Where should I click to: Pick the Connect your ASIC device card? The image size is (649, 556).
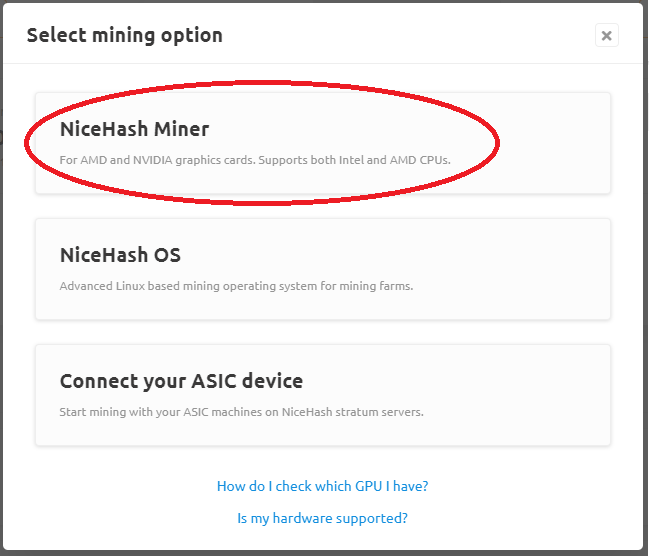322,395
